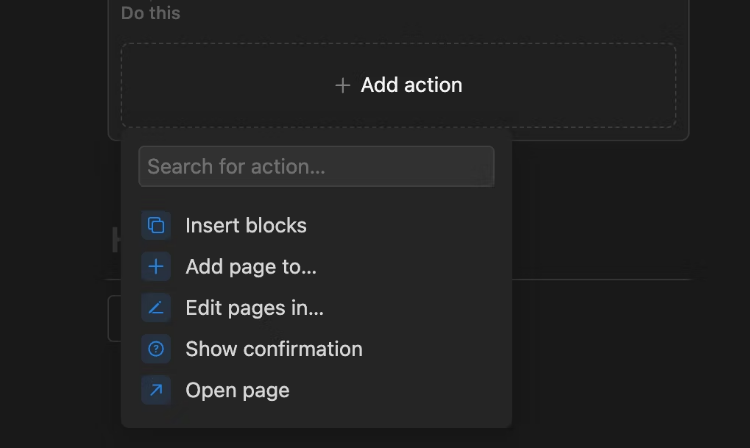Click the arrow icon beside Open page
The width and height of the screenshot is (750, 448).
pos(156,390)
